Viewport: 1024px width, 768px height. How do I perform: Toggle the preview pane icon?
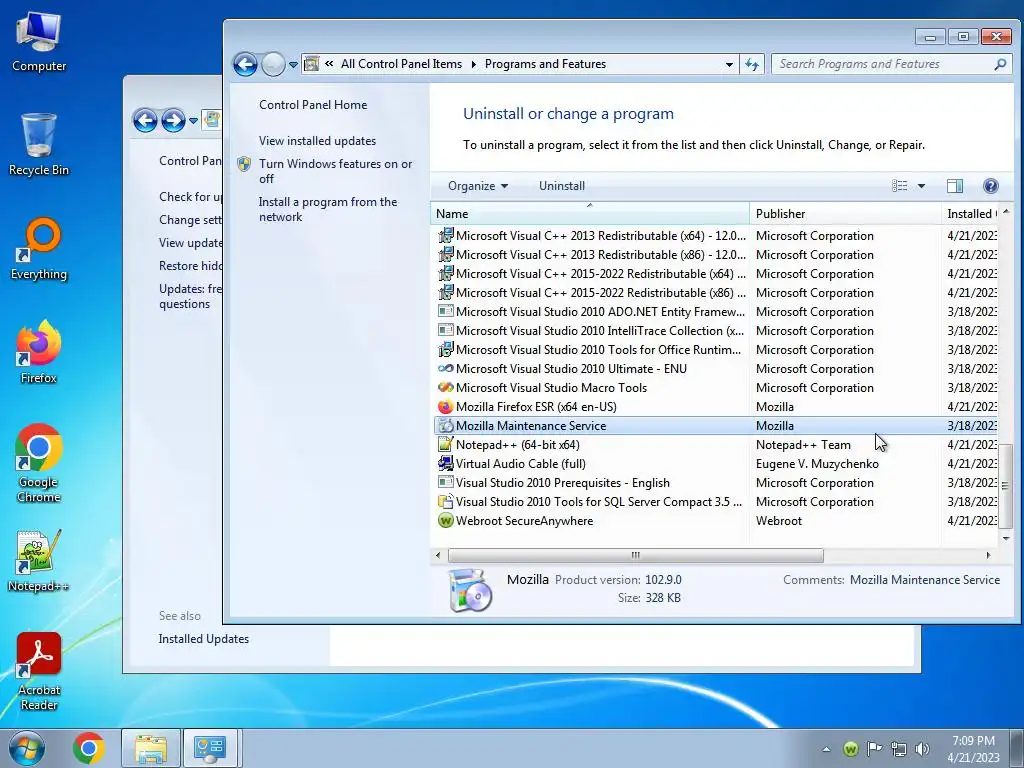[954, 186]
